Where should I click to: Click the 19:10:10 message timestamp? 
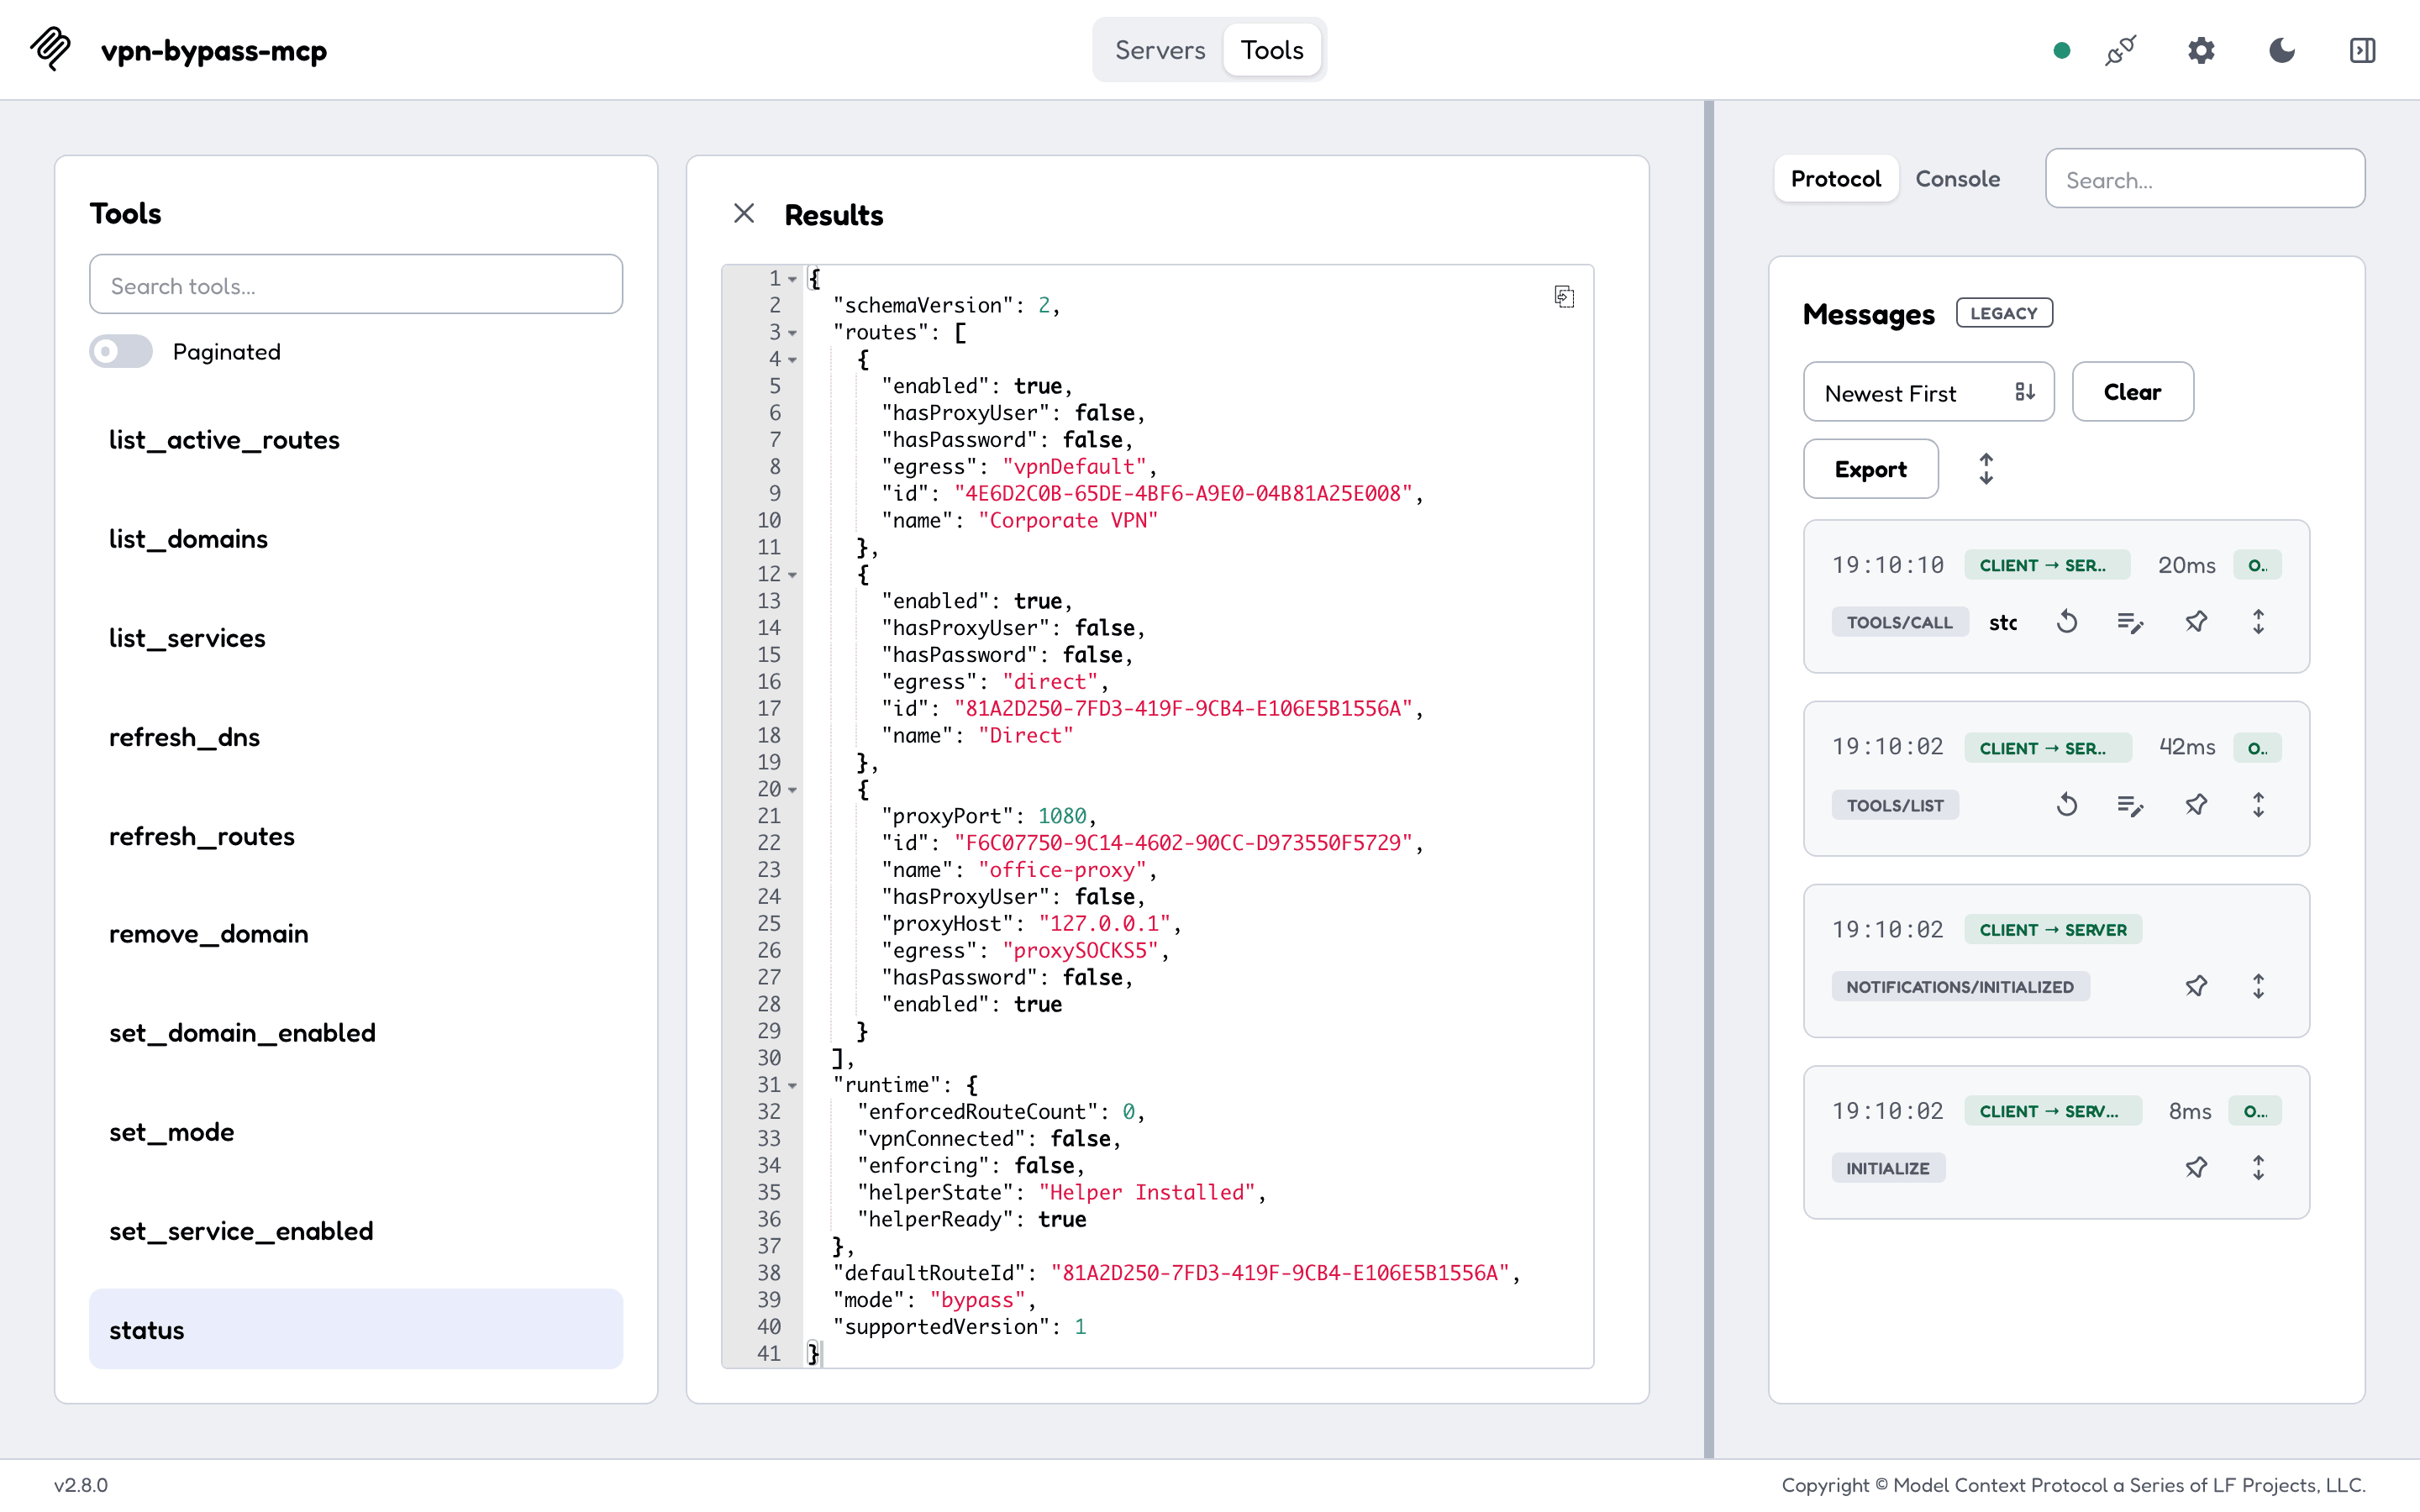[x=1887, y=565]
